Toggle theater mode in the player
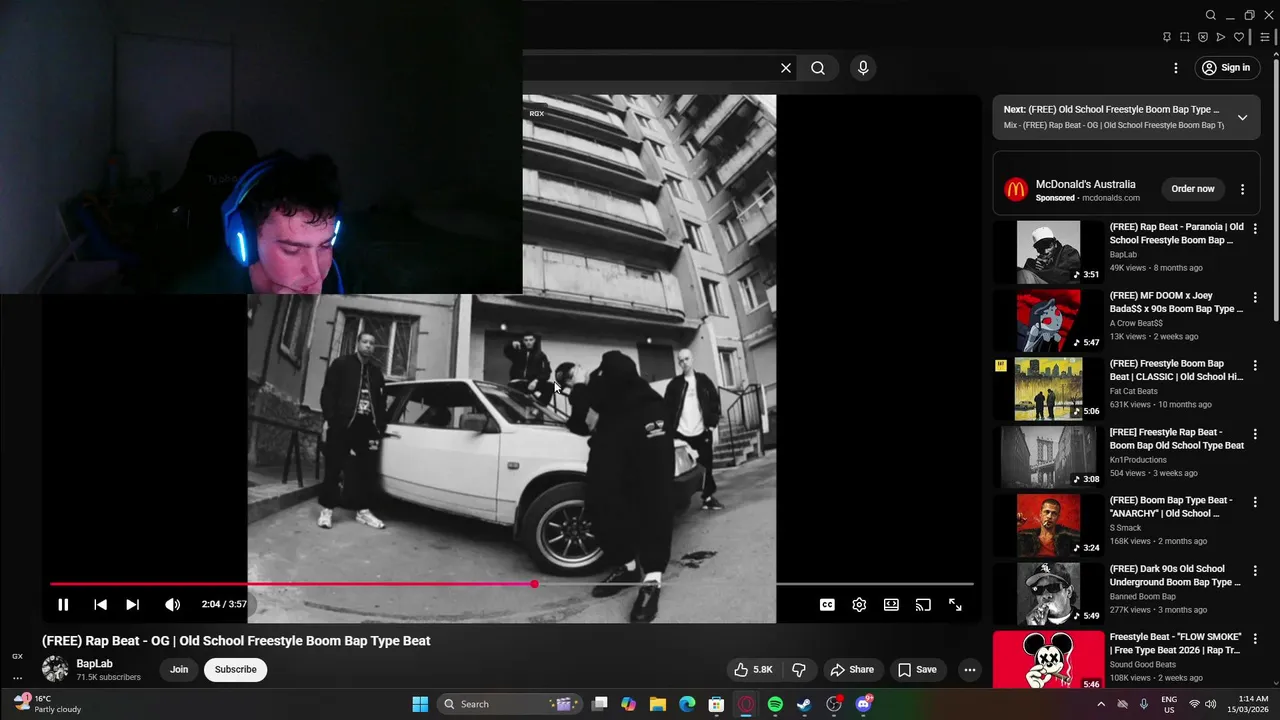The height and width of the screenshot is (720, 1280). pos(891,605)
